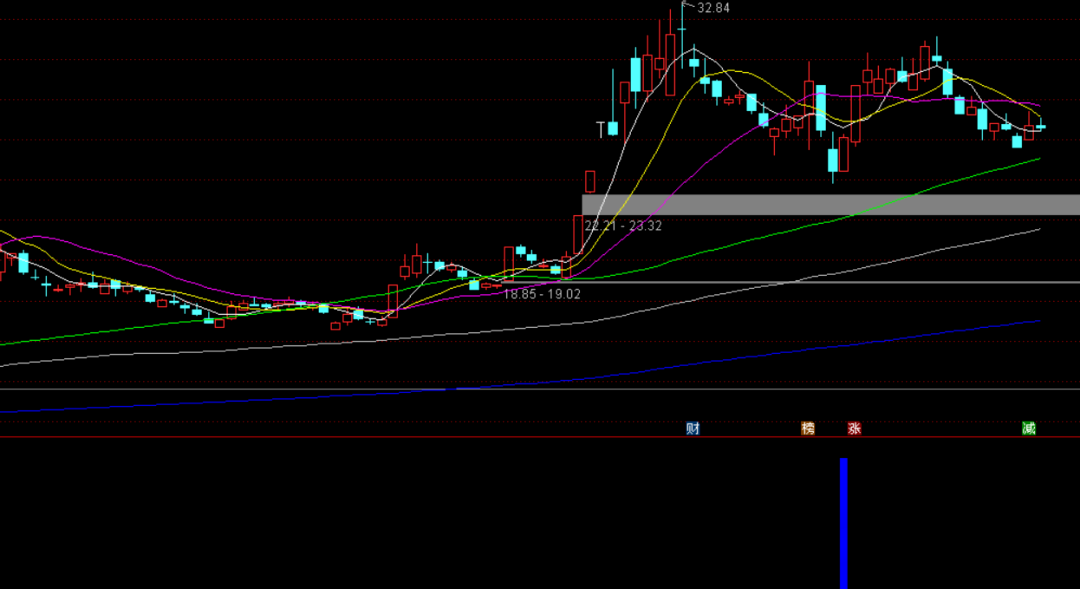Click the tall blue bar in indicator panel
The image size is (1080, 589).
(x=844, y=523)
